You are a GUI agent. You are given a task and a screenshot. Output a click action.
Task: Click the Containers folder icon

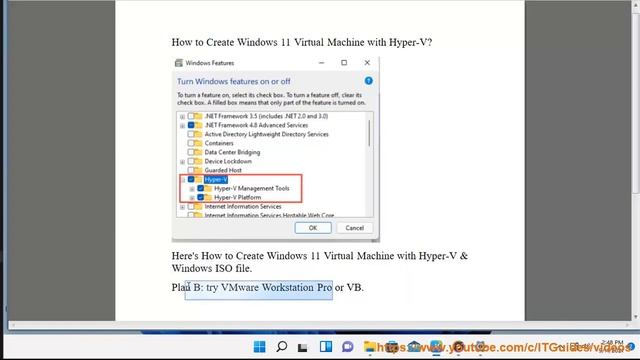tap(198, 143)
